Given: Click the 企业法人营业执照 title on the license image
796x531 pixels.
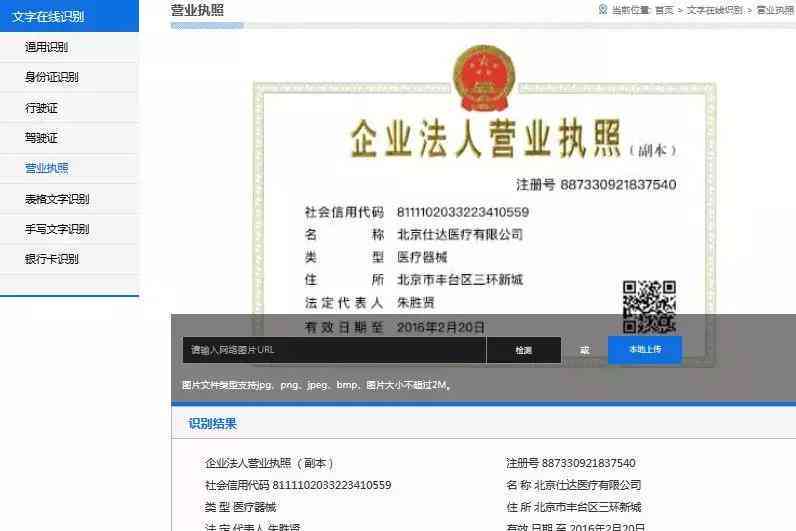Looking at the screenshot, I should point(485,138).
